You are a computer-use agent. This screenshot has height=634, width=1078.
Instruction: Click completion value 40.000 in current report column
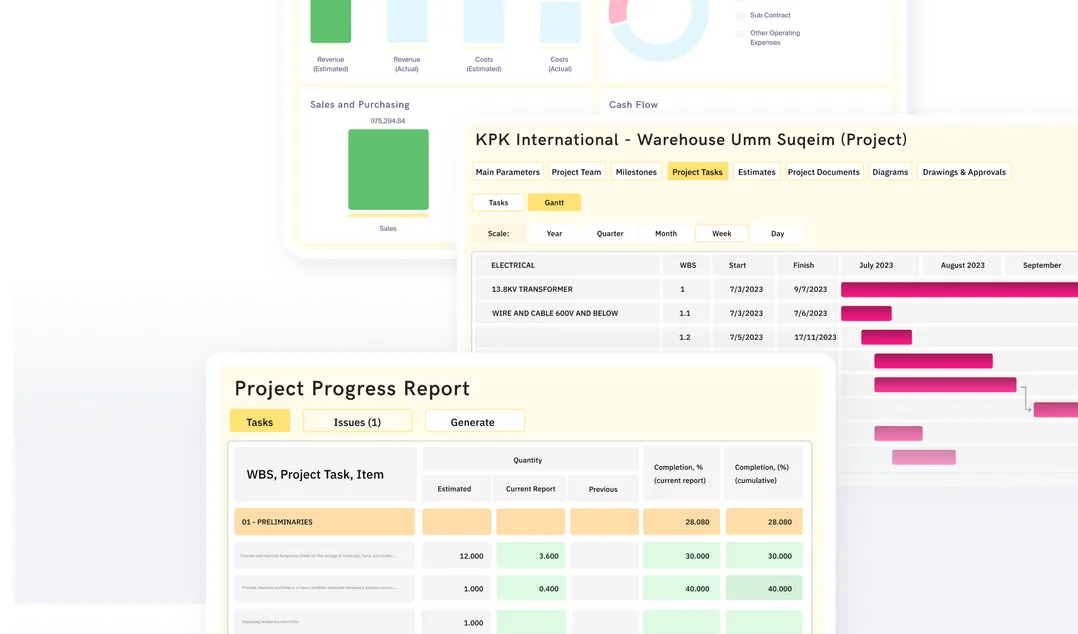(x=681, y=589)
